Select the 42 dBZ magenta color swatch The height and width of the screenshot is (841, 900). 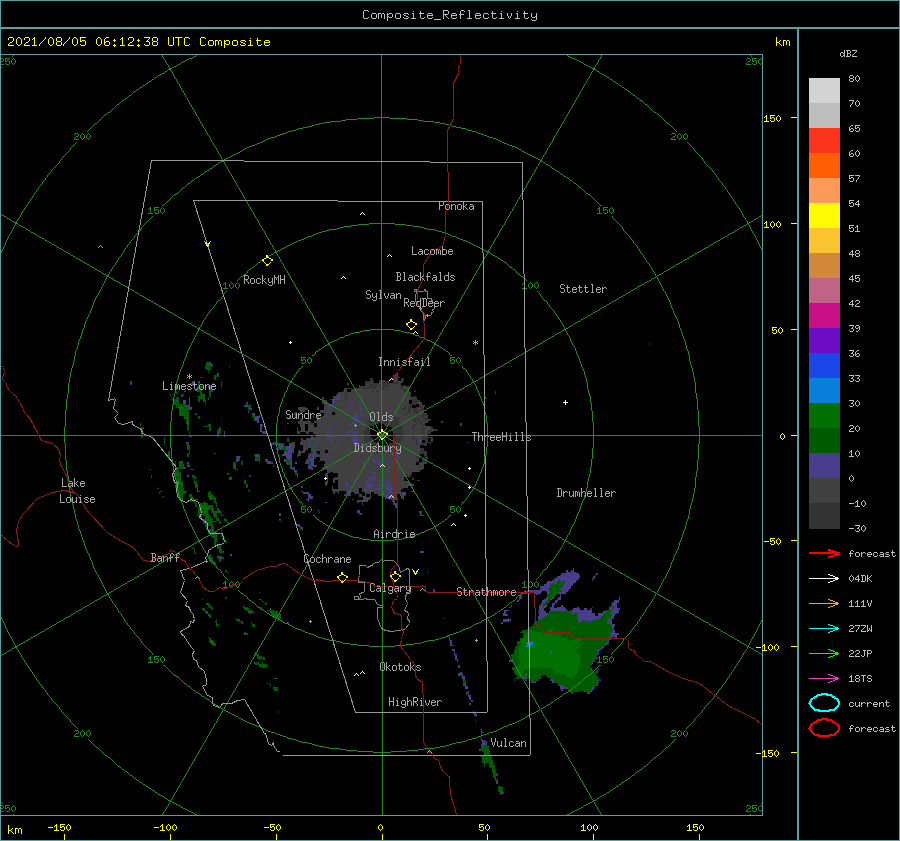tap(824, 316)
